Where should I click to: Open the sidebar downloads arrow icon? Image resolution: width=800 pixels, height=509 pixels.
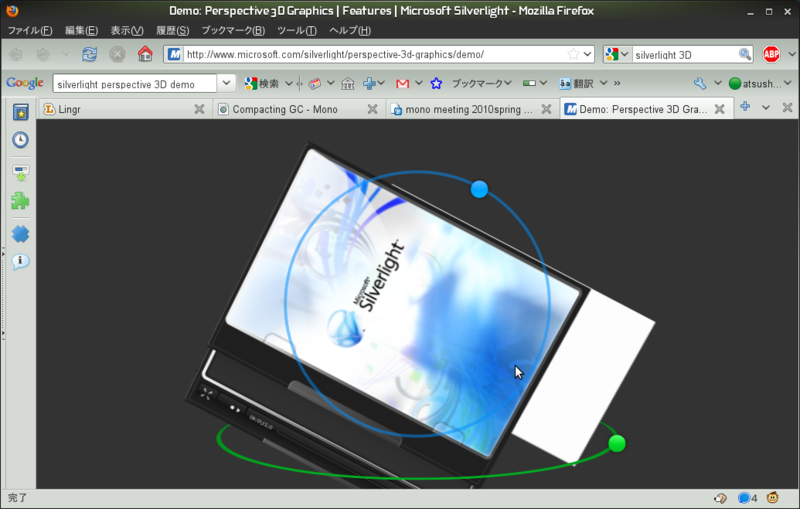click(x=20, y=173)
